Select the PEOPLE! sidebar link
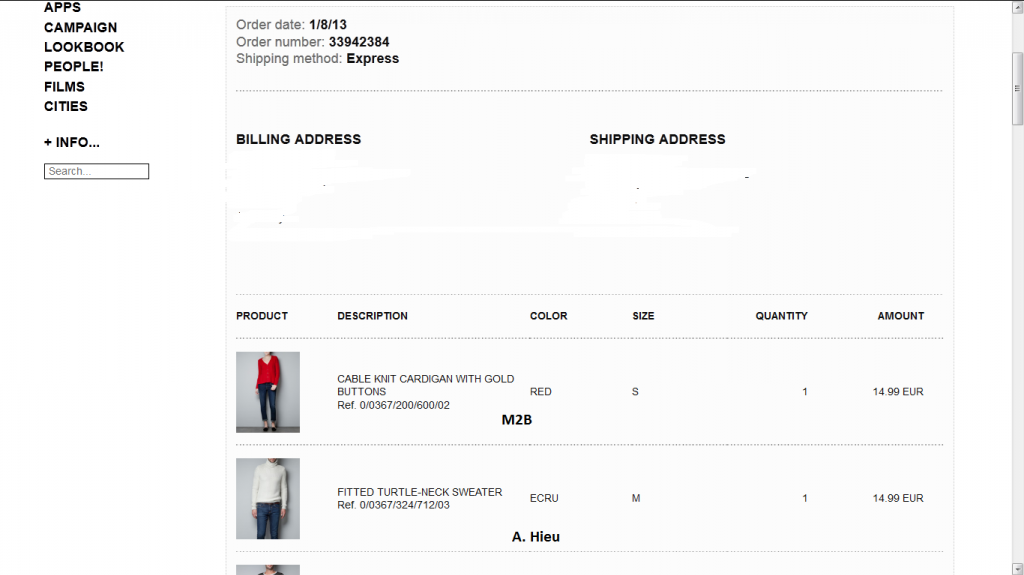The width and height of the screenshot is (1024, 575). (x=73, y=66)
